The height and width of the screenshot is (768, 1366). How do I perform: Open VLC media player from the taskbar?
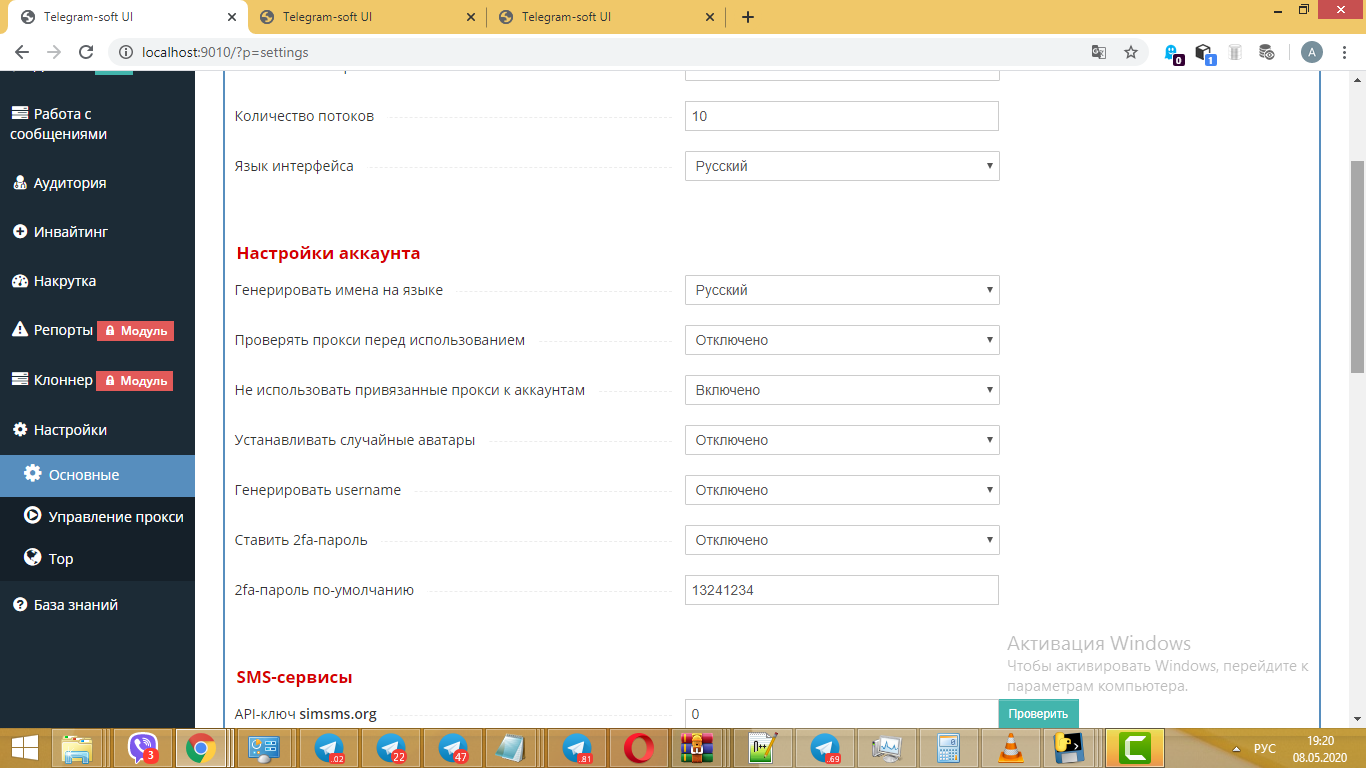[x=1011, y=747]
